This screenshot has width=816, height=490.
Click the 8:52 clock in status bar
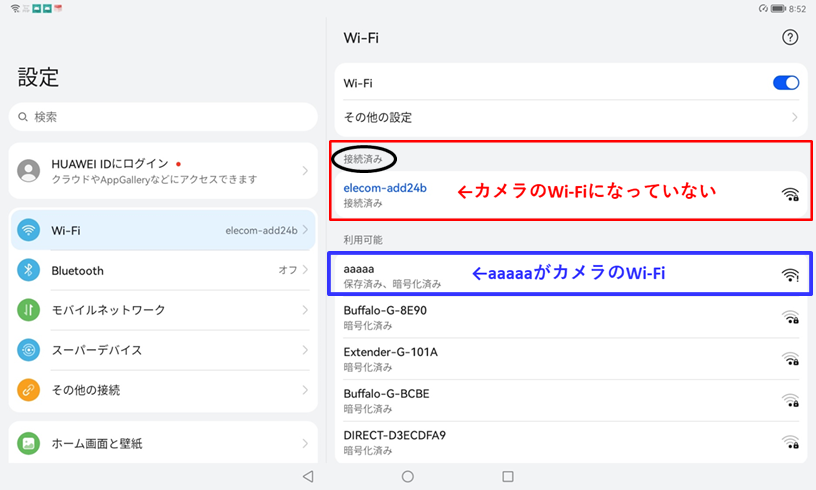click(797, 9)
